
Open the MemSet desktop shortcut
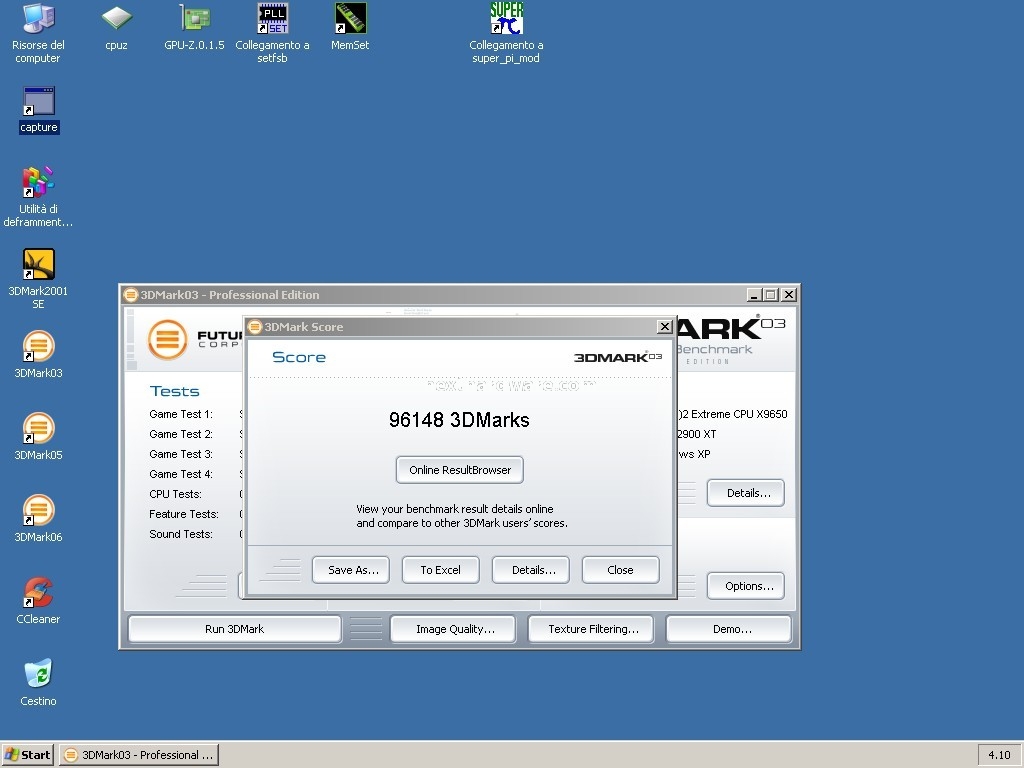click(x=350, y=27)
